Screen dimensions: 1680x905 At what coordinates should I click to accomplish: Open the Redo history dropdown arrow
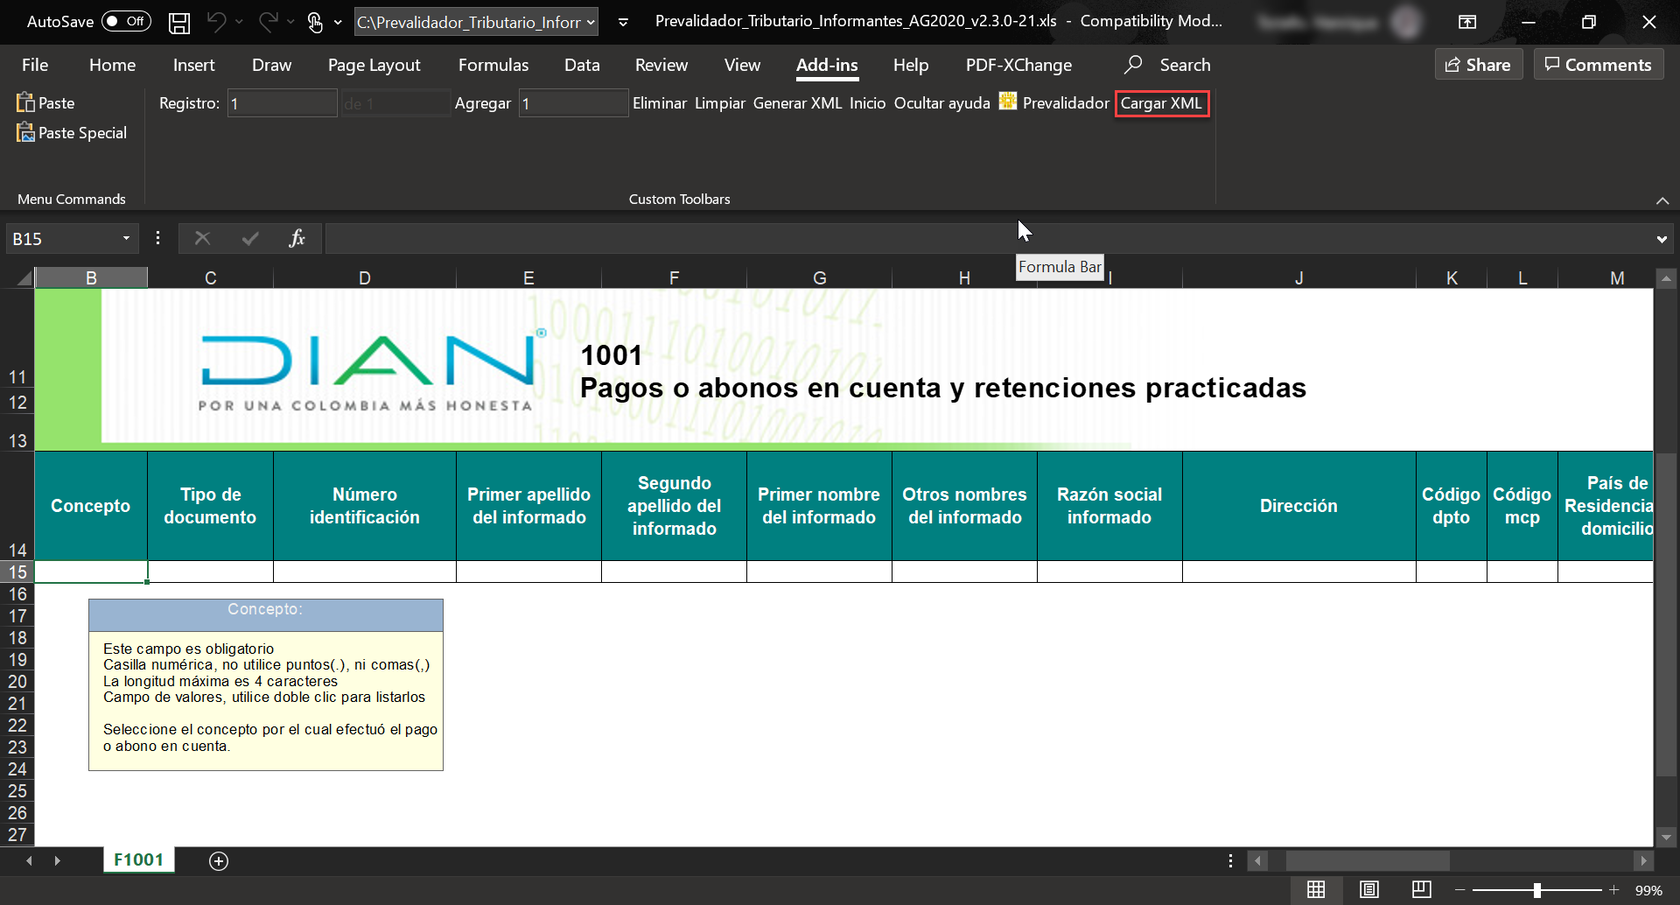(291, 22)
